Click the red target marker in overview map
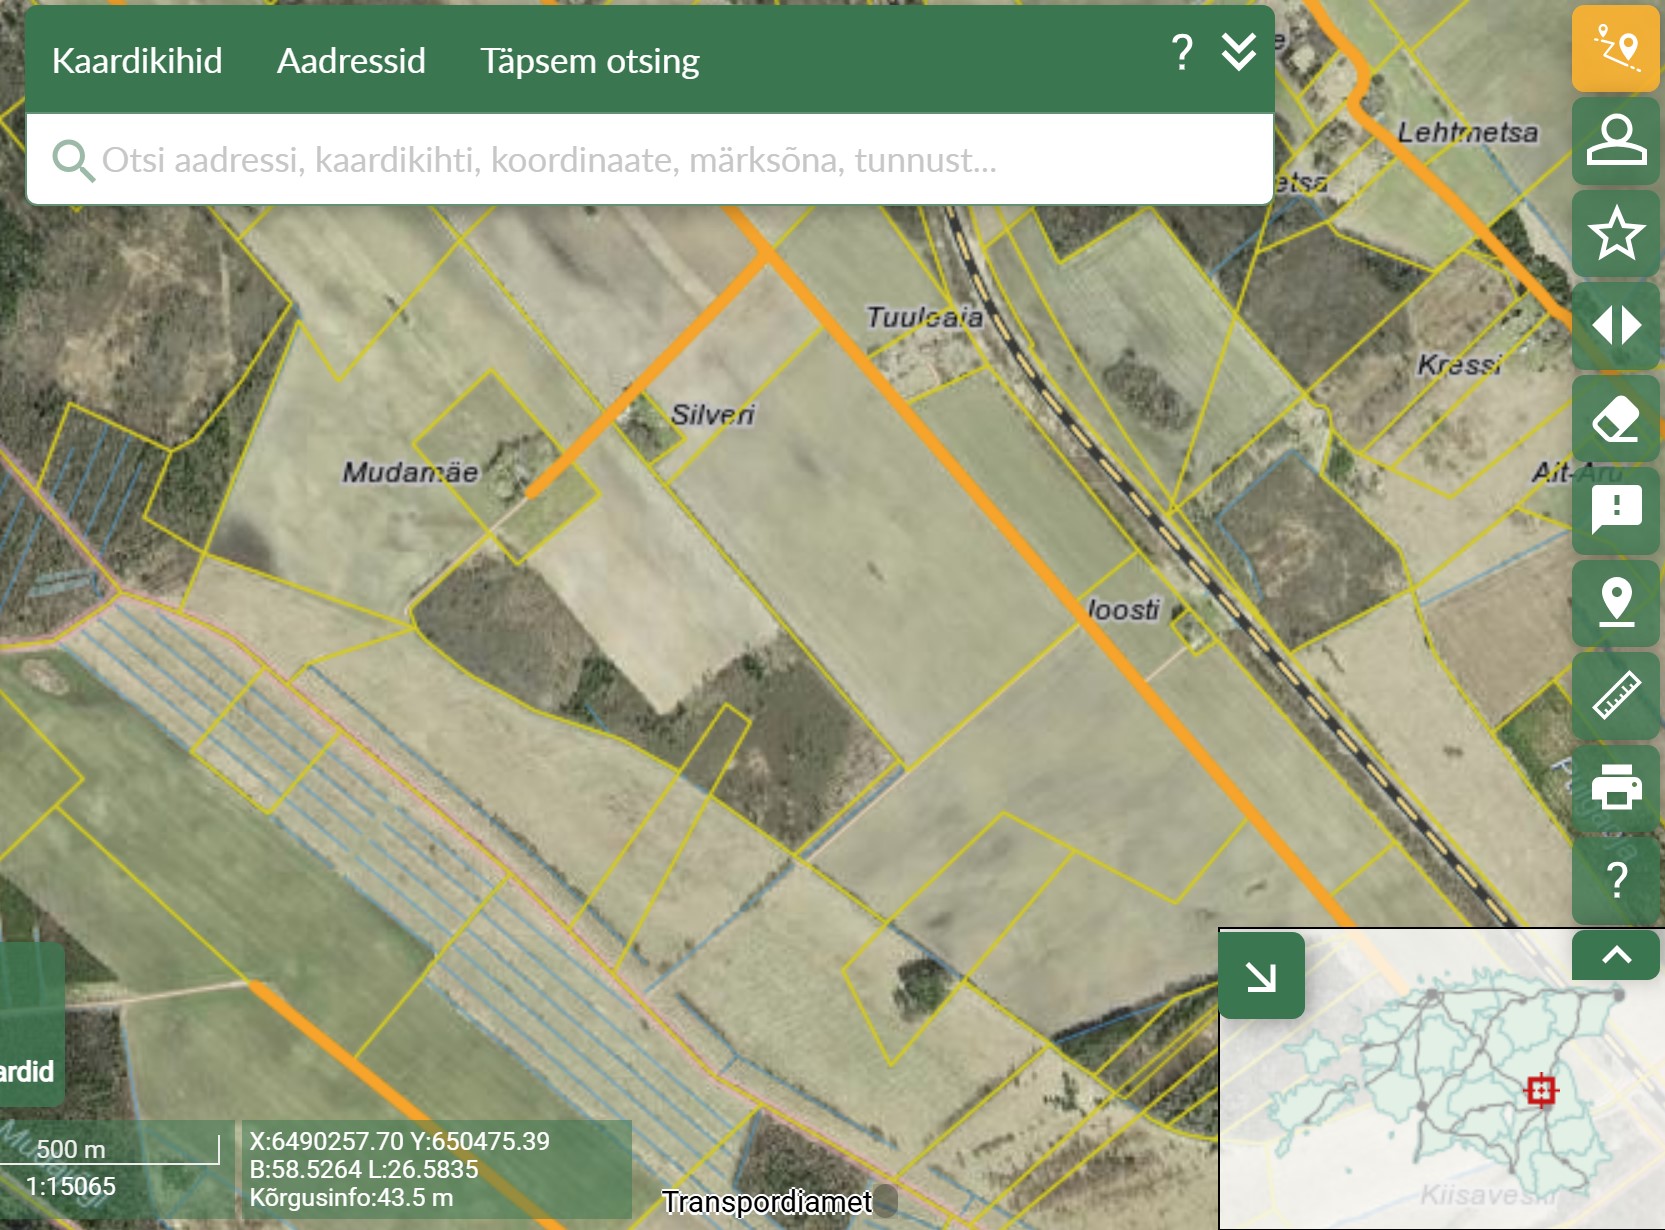This screenshot has width=1665, height=1230. pyautogui.click(x=1541, y=1089)
